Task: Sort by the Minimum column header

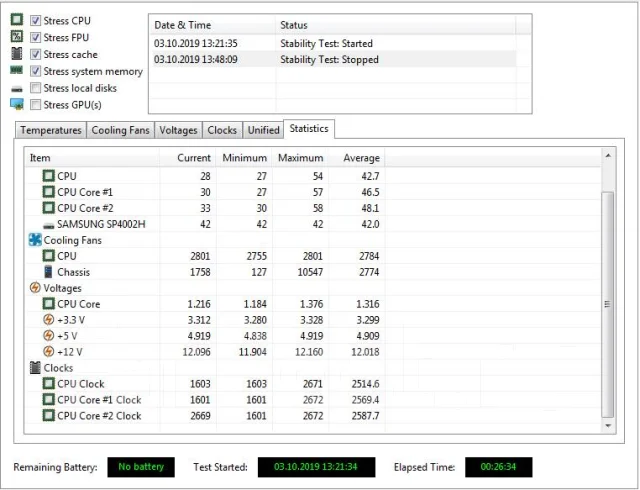Action: click(x=244, y=158)
